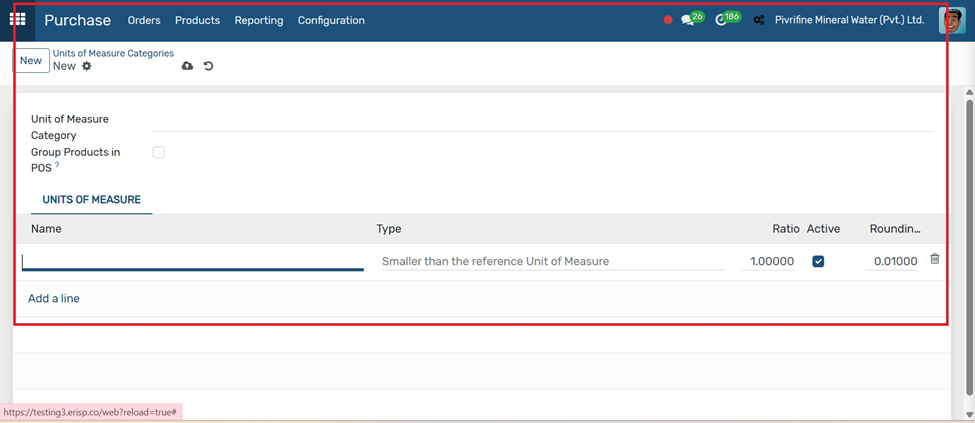Enable the Group Products in POS checkbox
975x423 pixels.
coord(159,152)
